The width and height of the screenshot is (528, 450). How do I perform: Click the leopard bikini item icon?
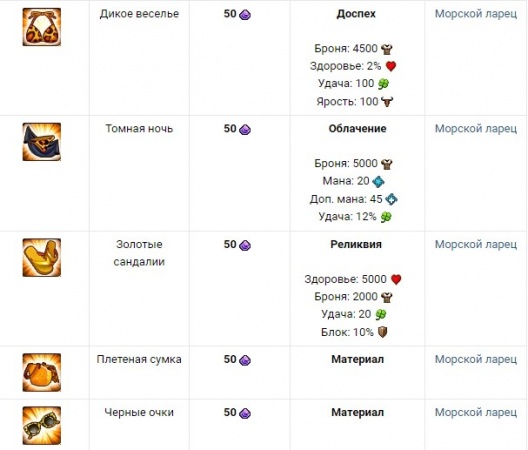coord(42,27)
